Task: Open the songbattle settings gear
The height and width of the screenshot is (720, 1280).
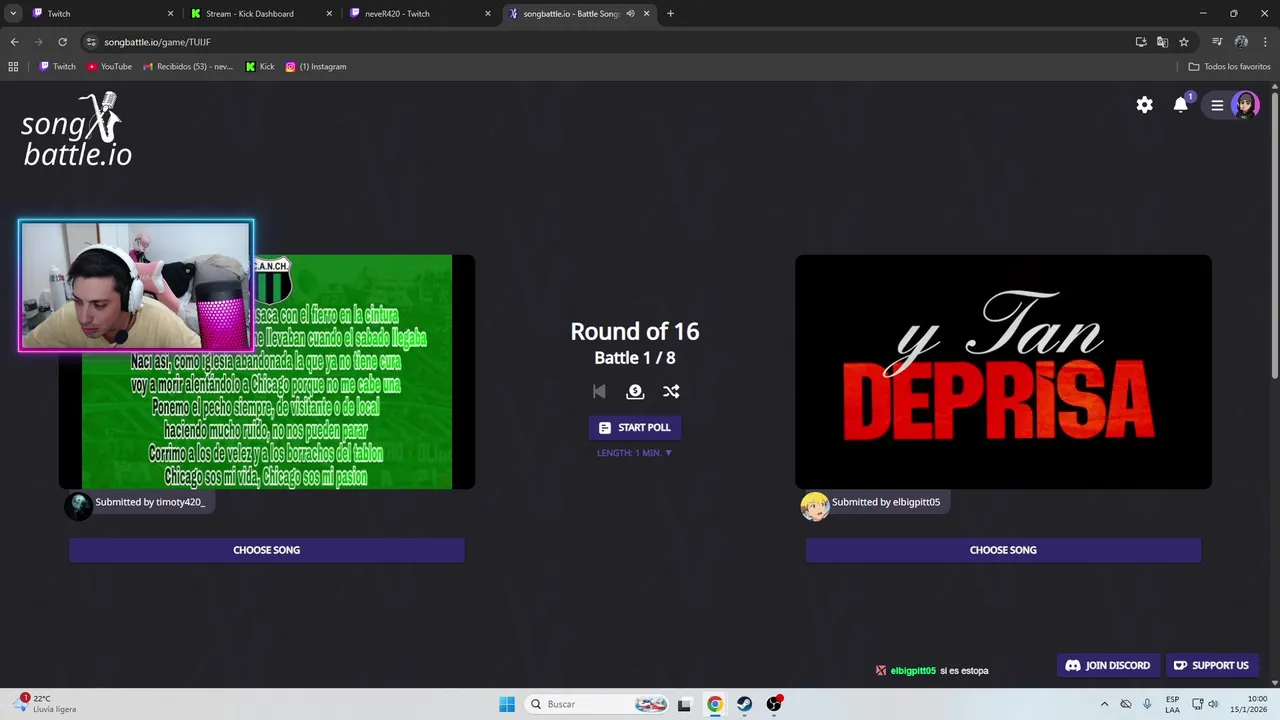Action: click(1144, 105)
